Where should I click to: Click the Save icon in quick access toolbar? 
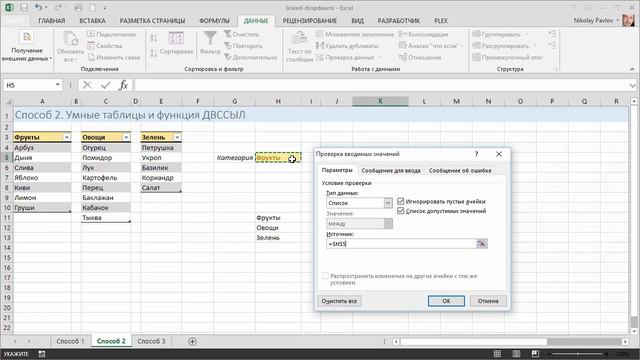click(23, 8)
